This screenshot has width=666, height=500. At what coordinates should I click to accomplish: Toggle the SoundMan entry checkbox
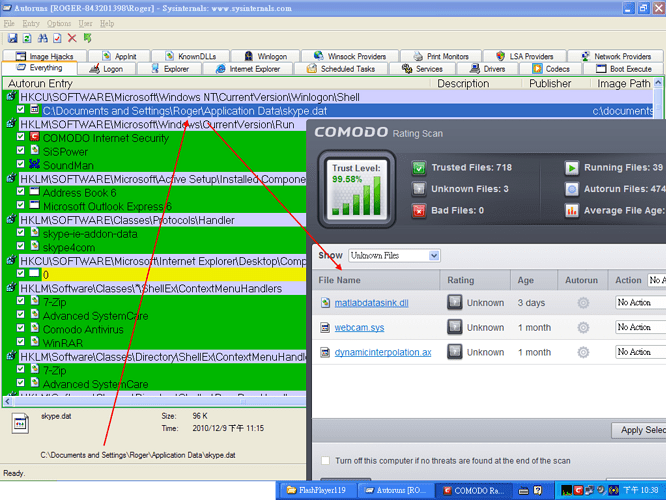tap(20, 164)
